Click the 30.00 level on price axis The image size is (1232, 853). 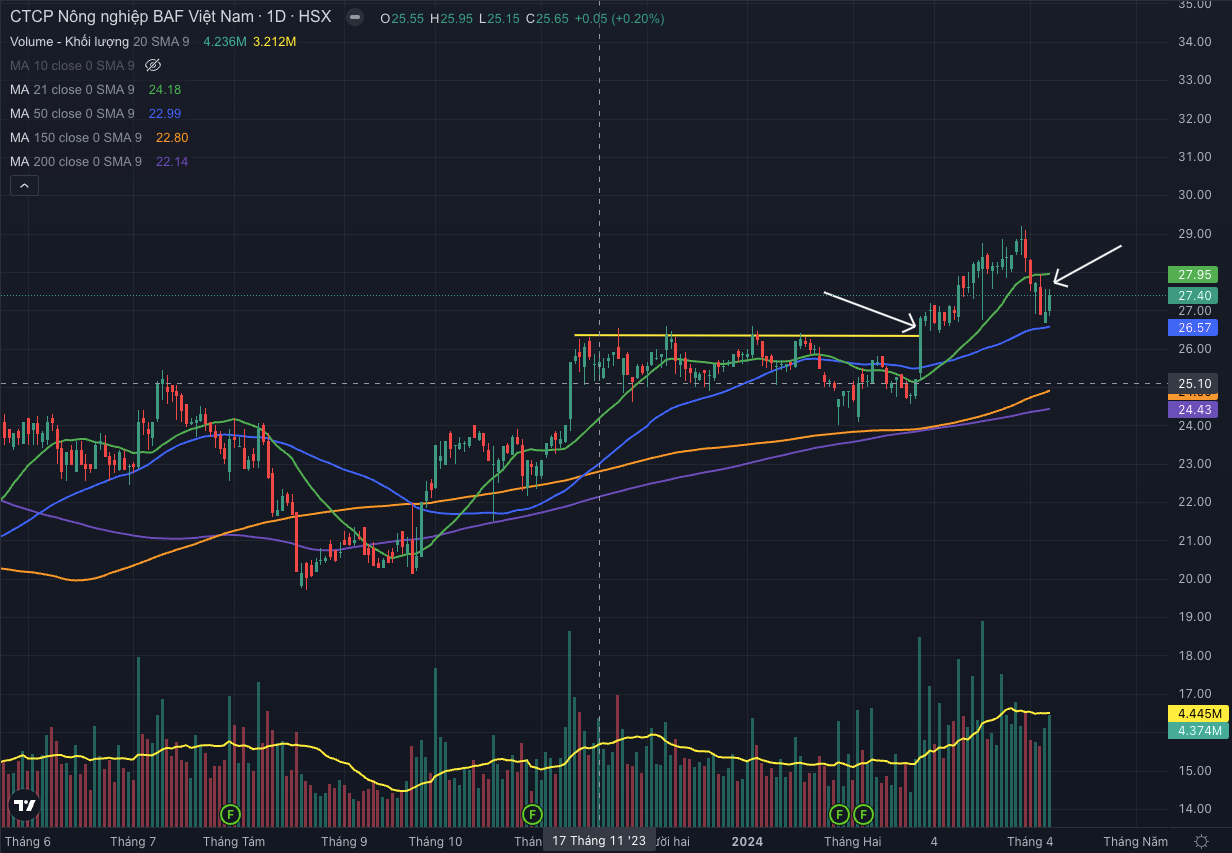(1195, 195)
